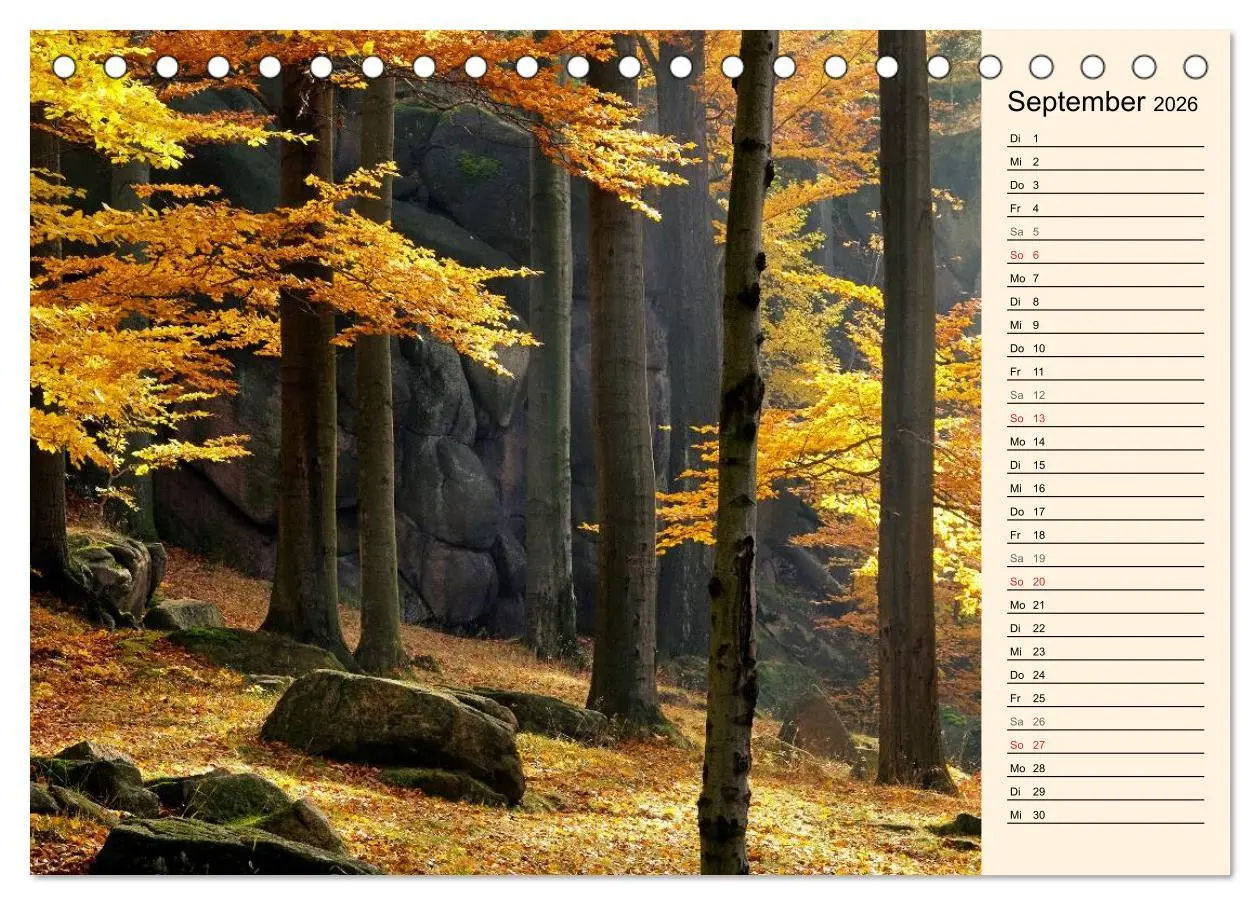Select the row Di 8
This screenshot has height=905, width=1260.
tap(1105, 301)
